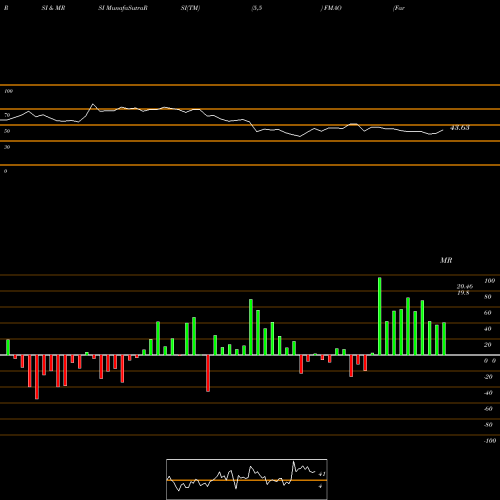The width and height of the screenshot is (500, 500).
Task: Click the -20 label on the MR axis
Action: 488,377
